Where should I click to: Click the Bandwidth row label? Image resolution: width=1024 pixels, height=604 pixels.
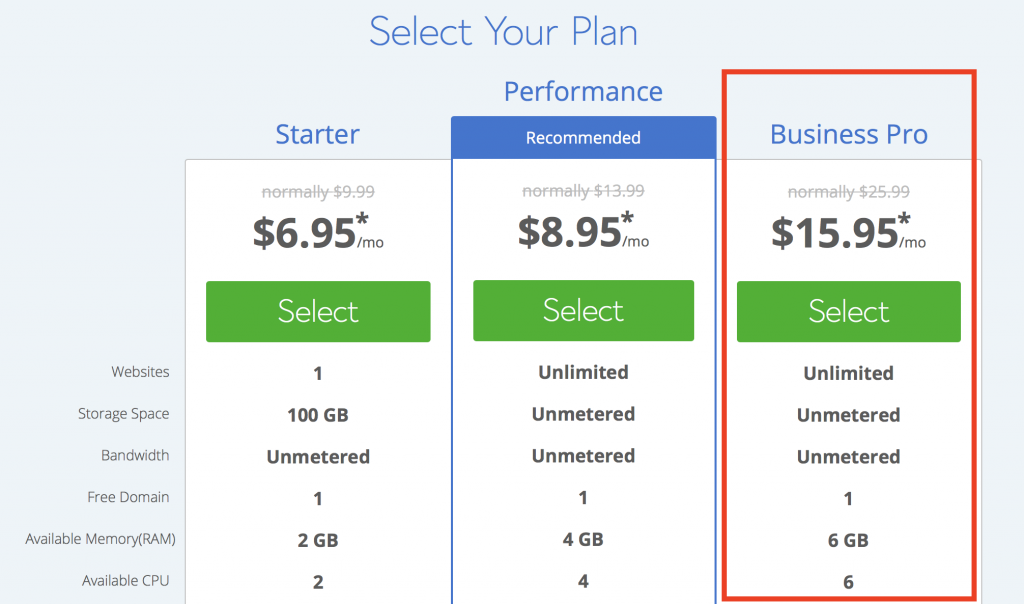coord(135,455)
